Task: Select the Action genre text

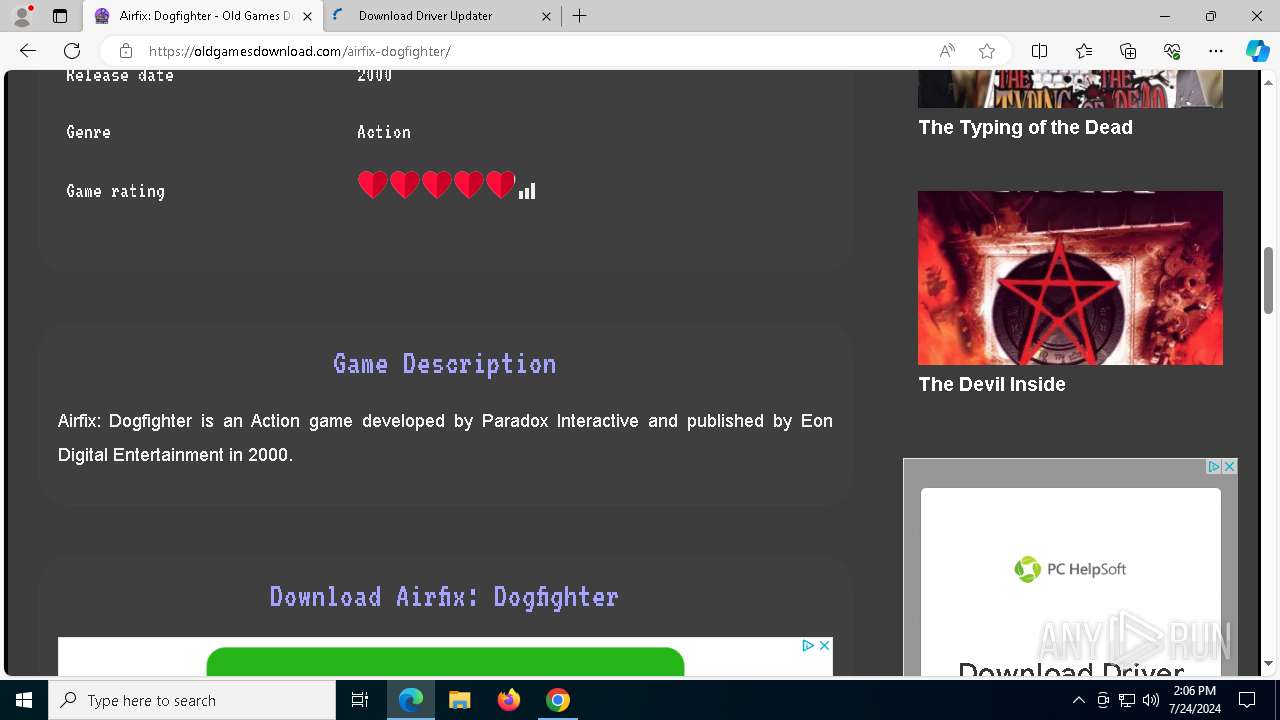Action: click(384, 132)
